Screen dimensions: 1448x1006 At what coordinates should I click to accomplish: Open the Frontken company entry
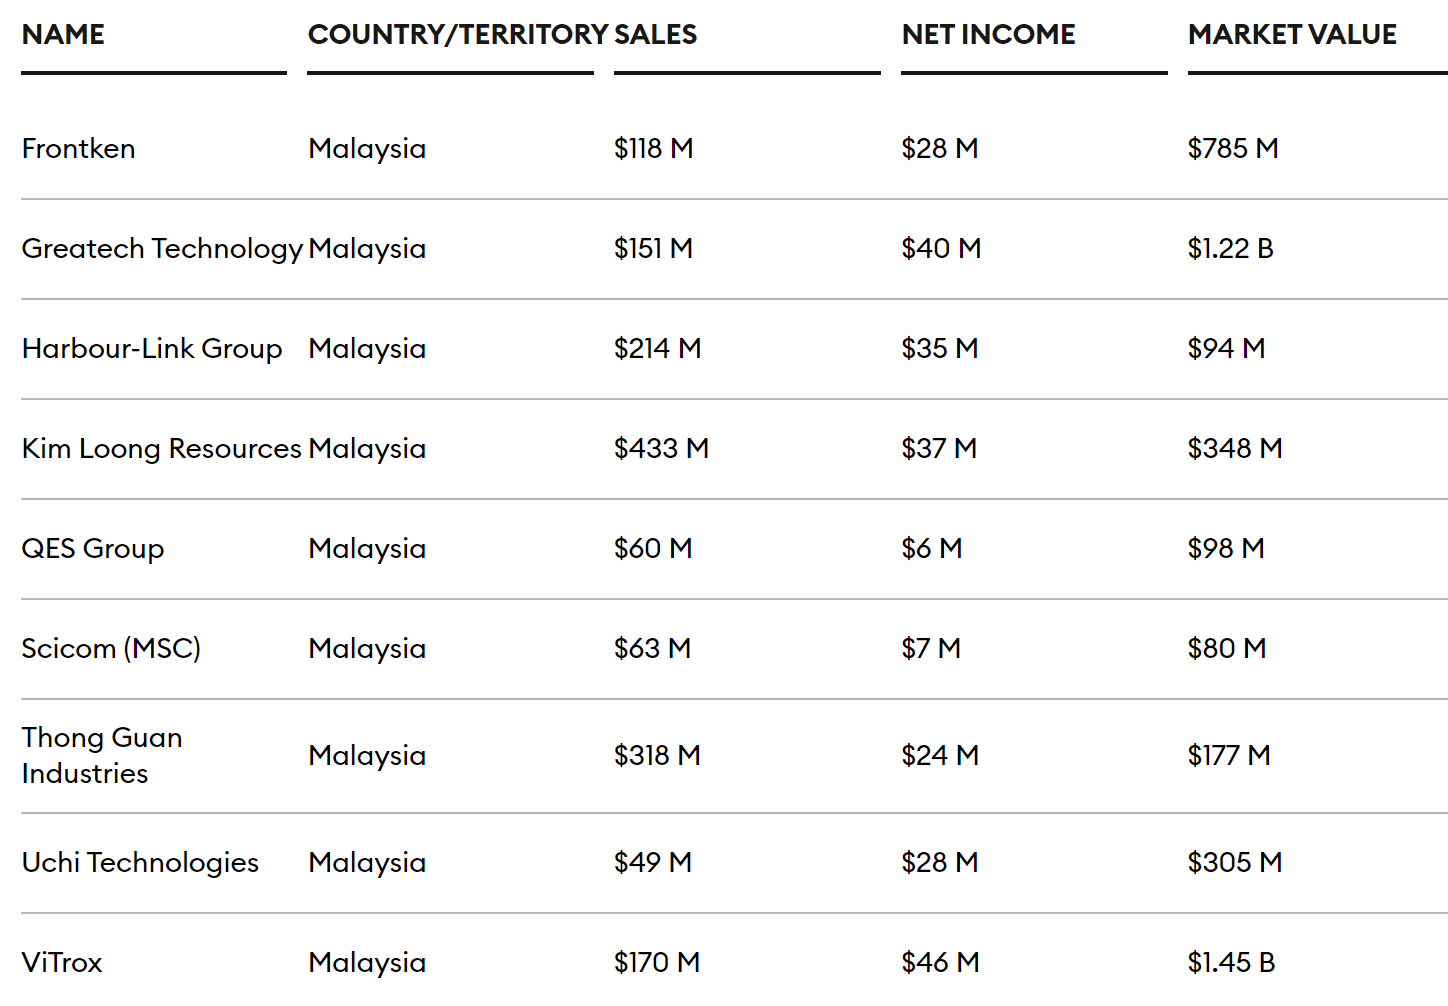79,148
